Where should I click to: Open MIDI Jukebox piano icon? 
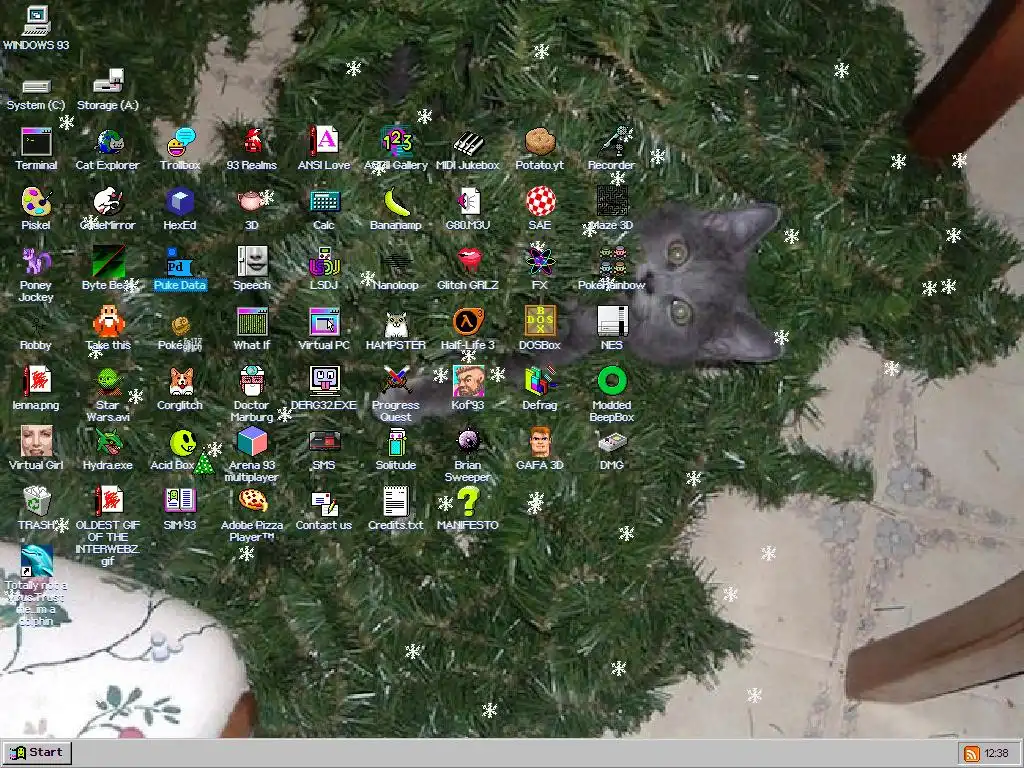click(468, 142)
